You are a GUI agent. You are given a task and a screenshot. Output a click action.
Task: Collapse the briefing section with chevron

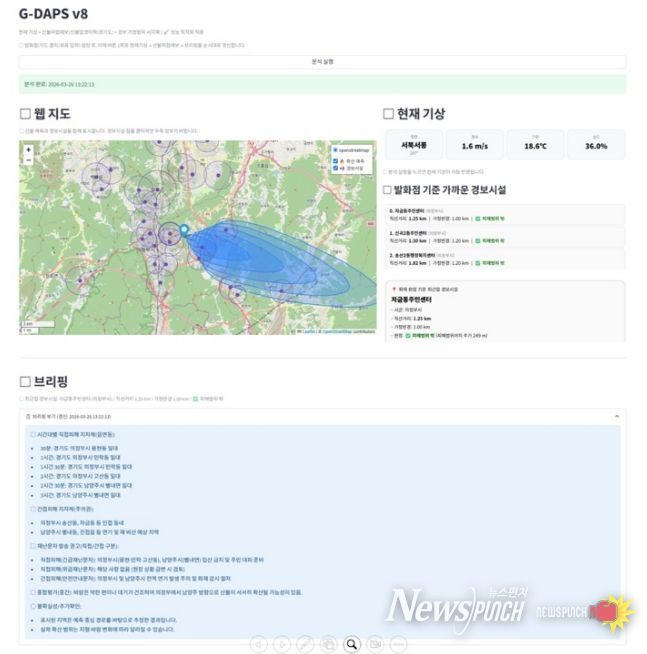pyautogui.click(x=617, y=414)
